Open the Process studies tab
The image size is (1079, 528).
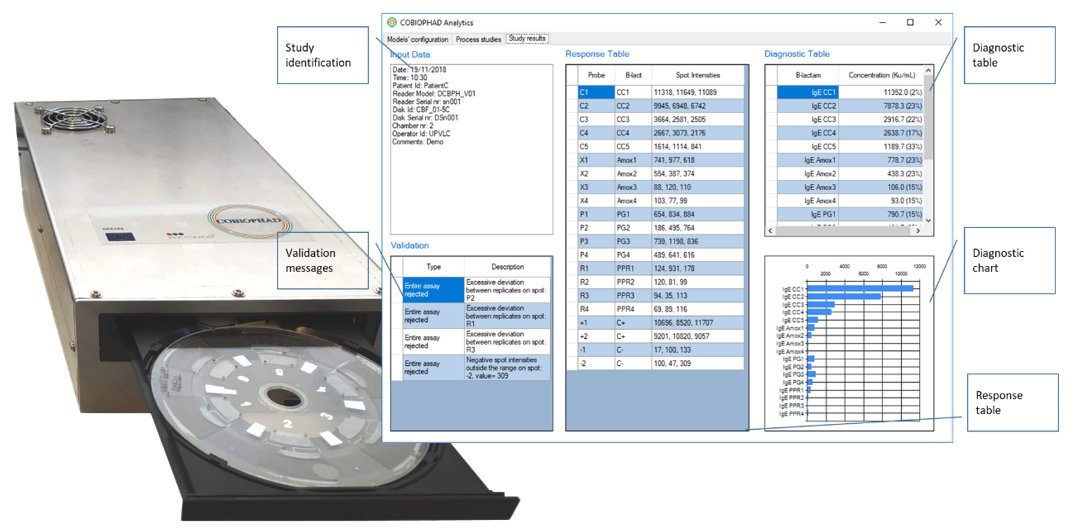point(478,39)
